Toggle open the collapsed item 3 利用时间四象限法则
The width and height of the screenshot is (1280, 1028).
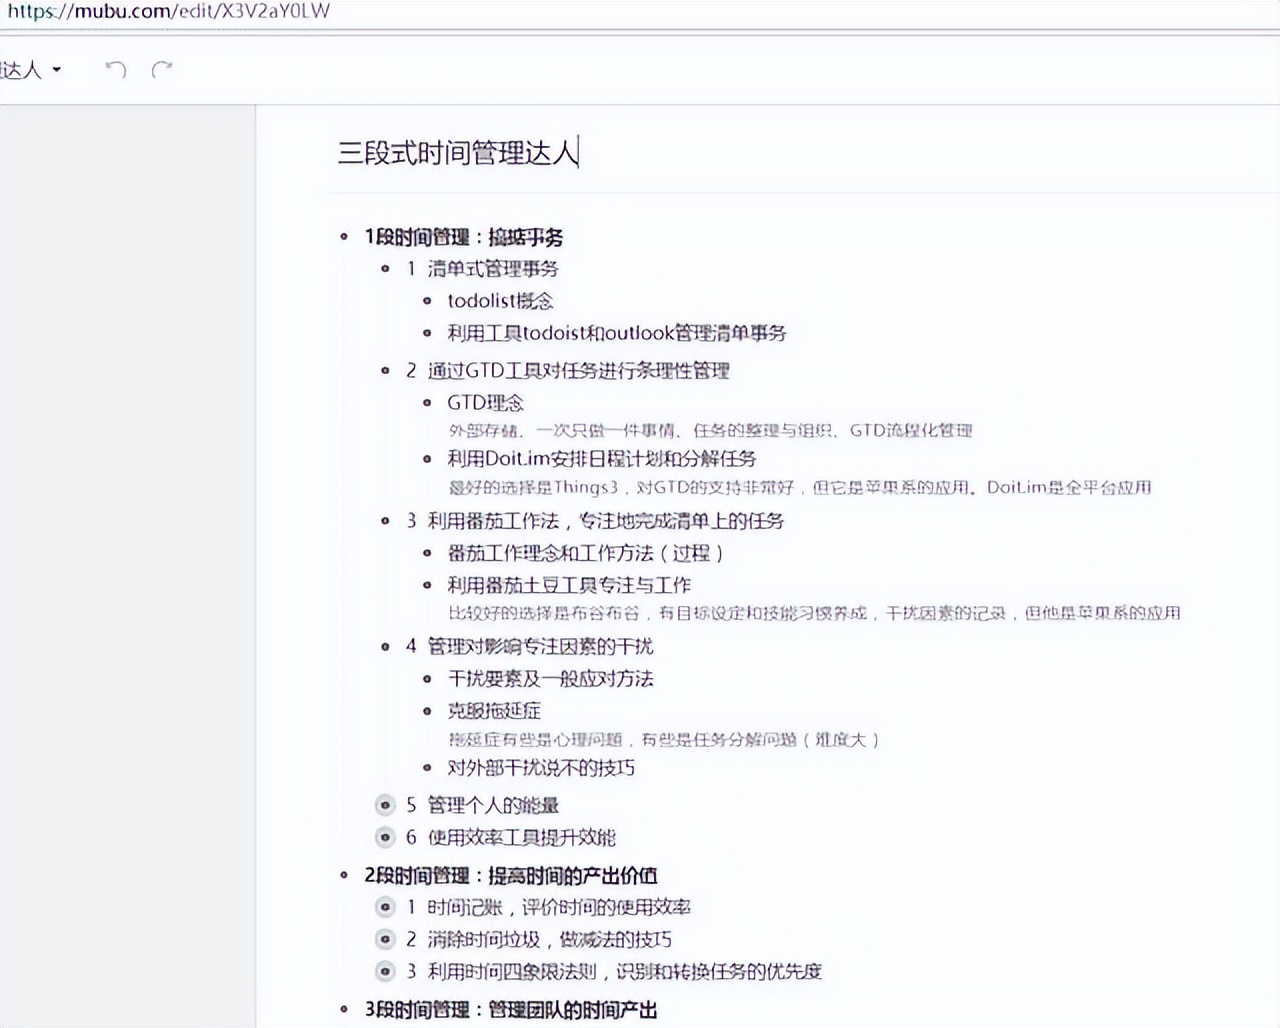click(385, 971)
